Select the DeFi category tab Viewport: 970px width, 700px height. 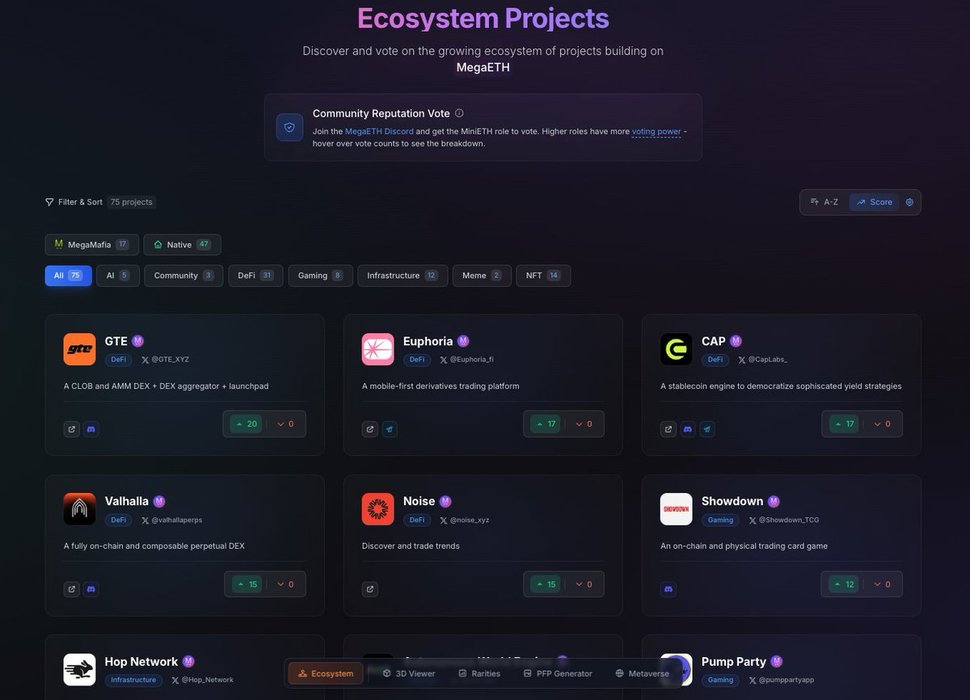click(255, 275)
